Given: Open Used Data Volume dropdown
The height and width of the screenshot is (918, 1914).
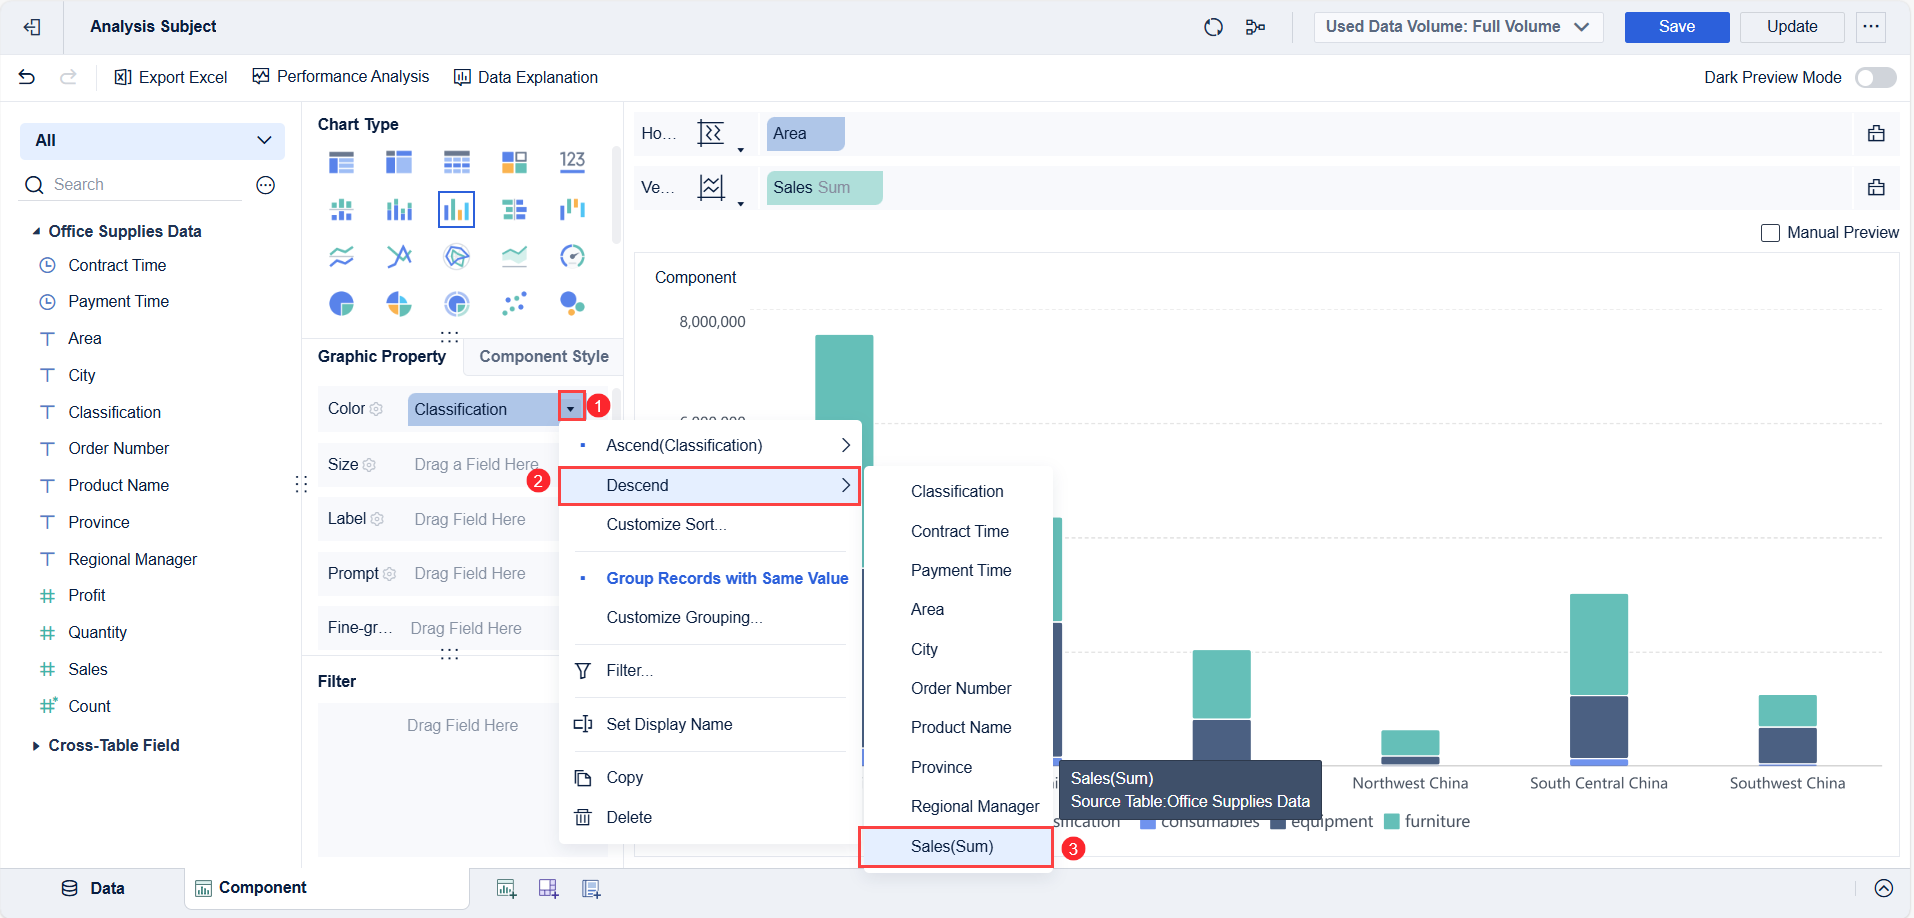Looking at the screenshot, I should 1458,27.
